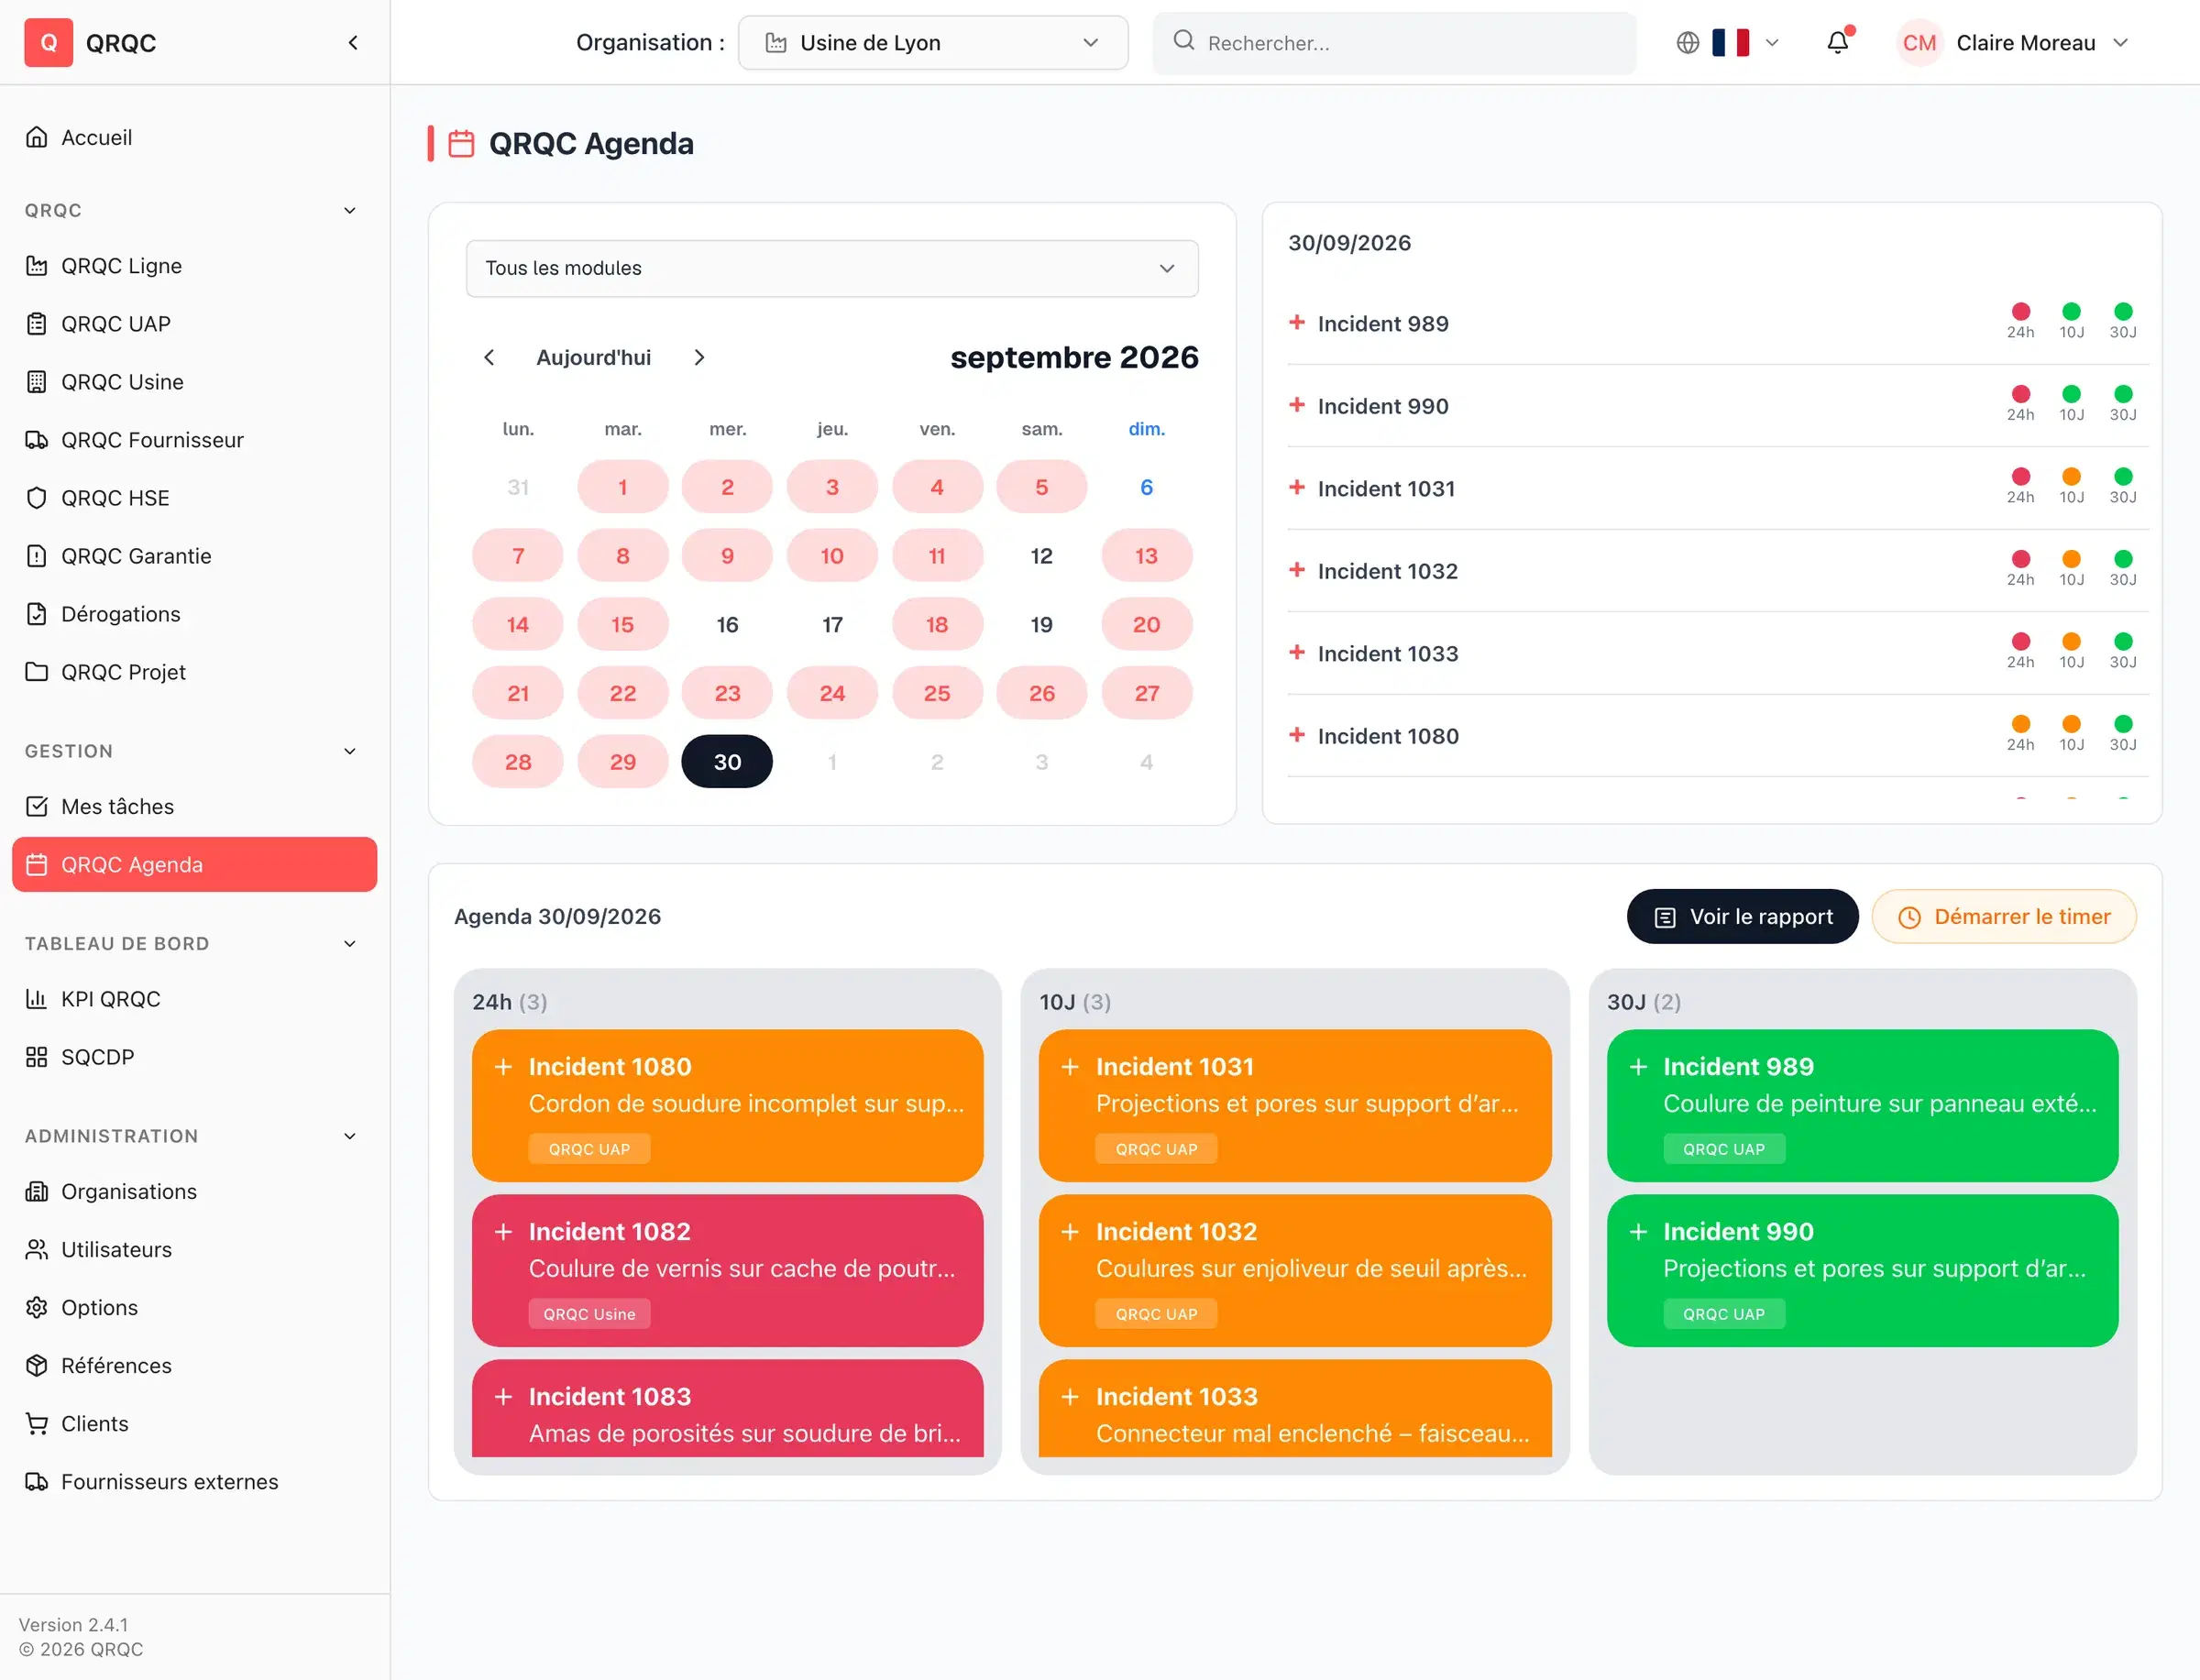This screenshot has height=1680, width=2200.
Task: Select day 16 in the calendar
Action: click(727, 624)
